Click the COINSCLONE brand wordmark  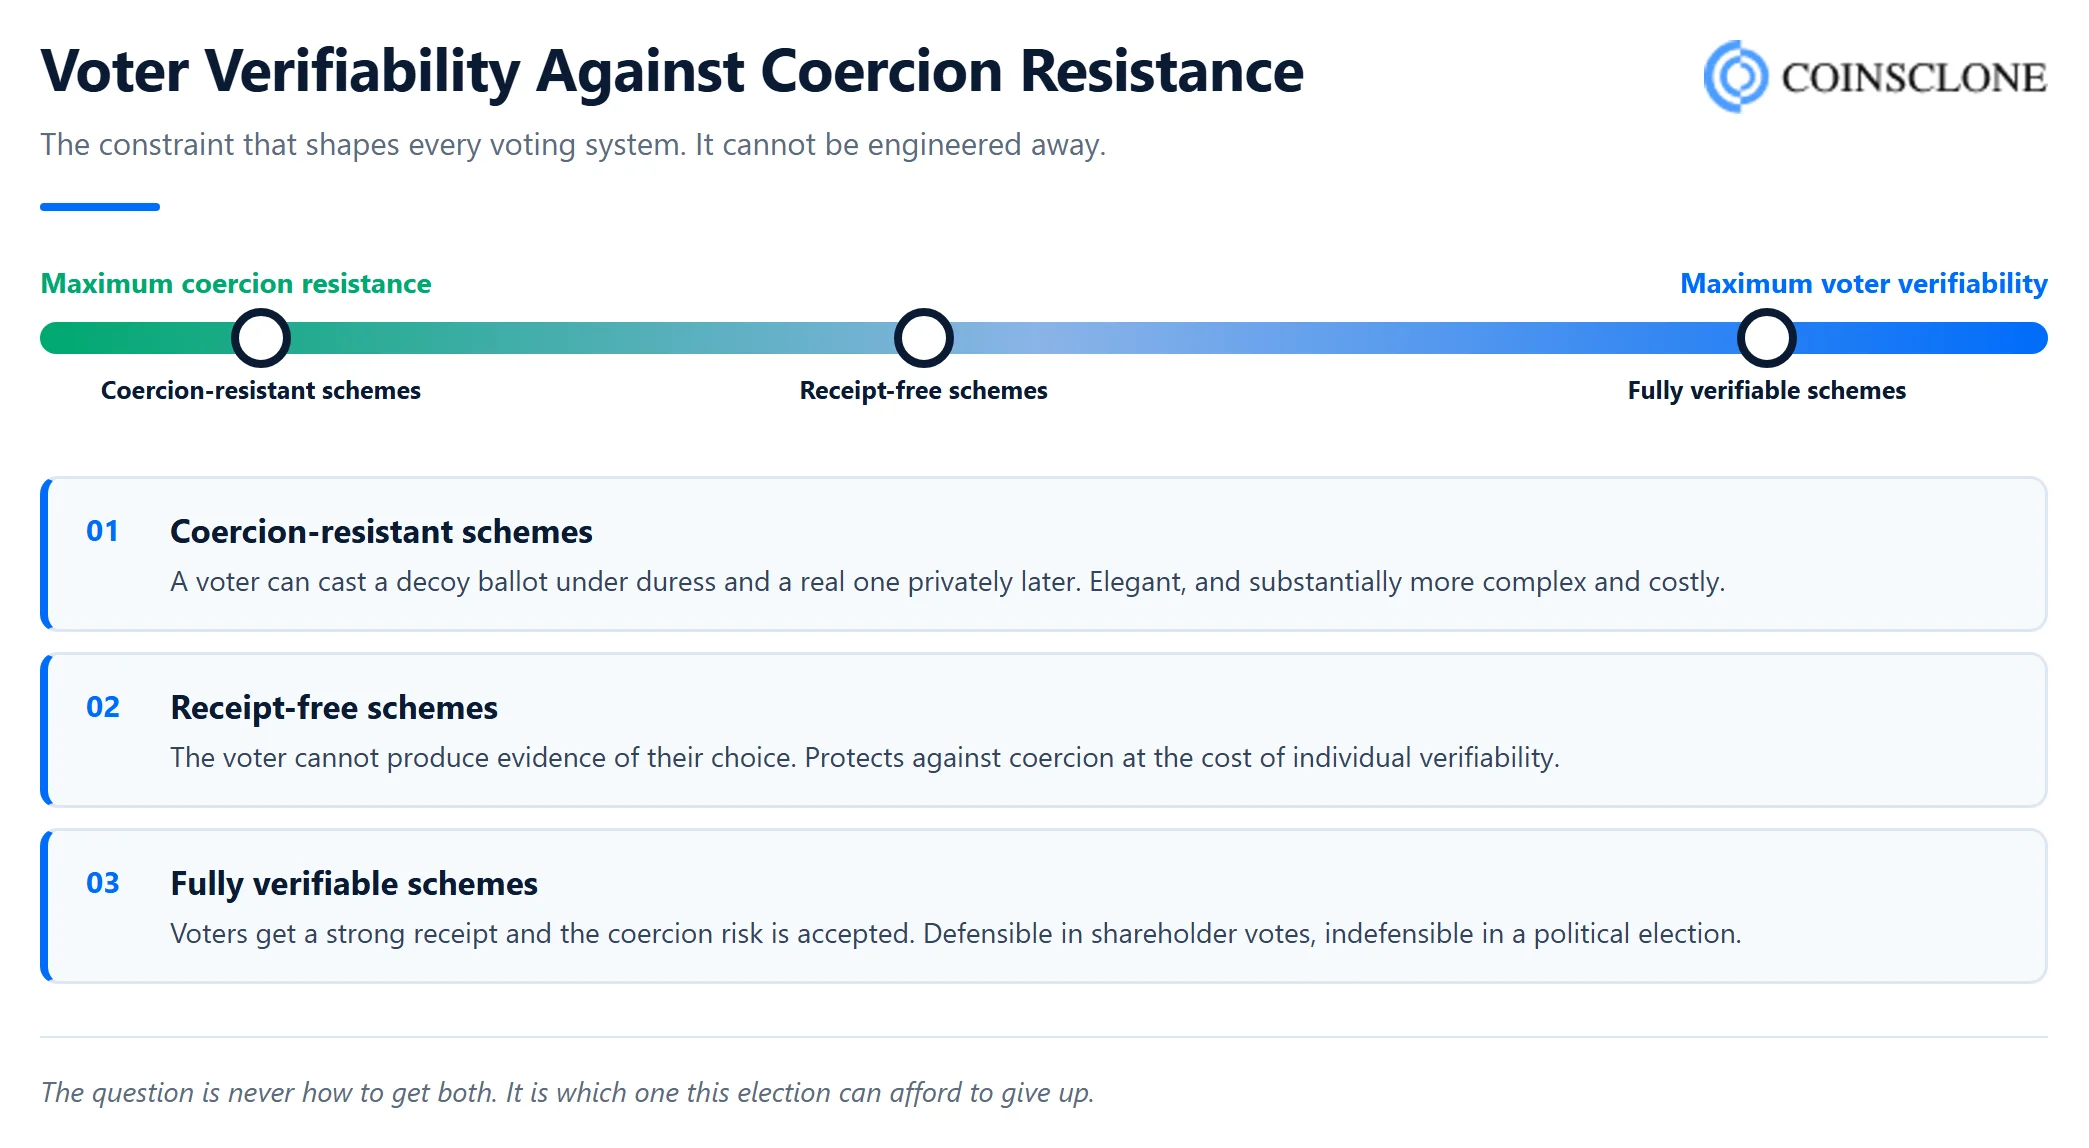(1914, 78)
